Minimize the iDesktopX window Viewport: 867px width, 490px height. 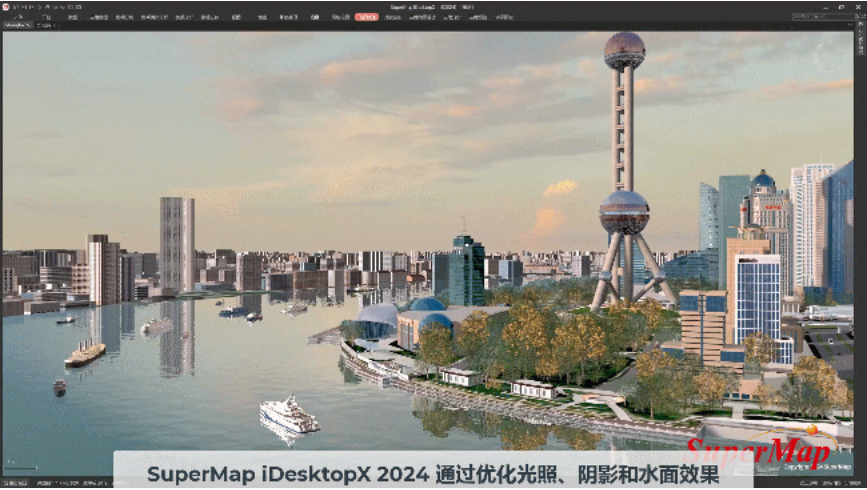[x=825, y=7]
